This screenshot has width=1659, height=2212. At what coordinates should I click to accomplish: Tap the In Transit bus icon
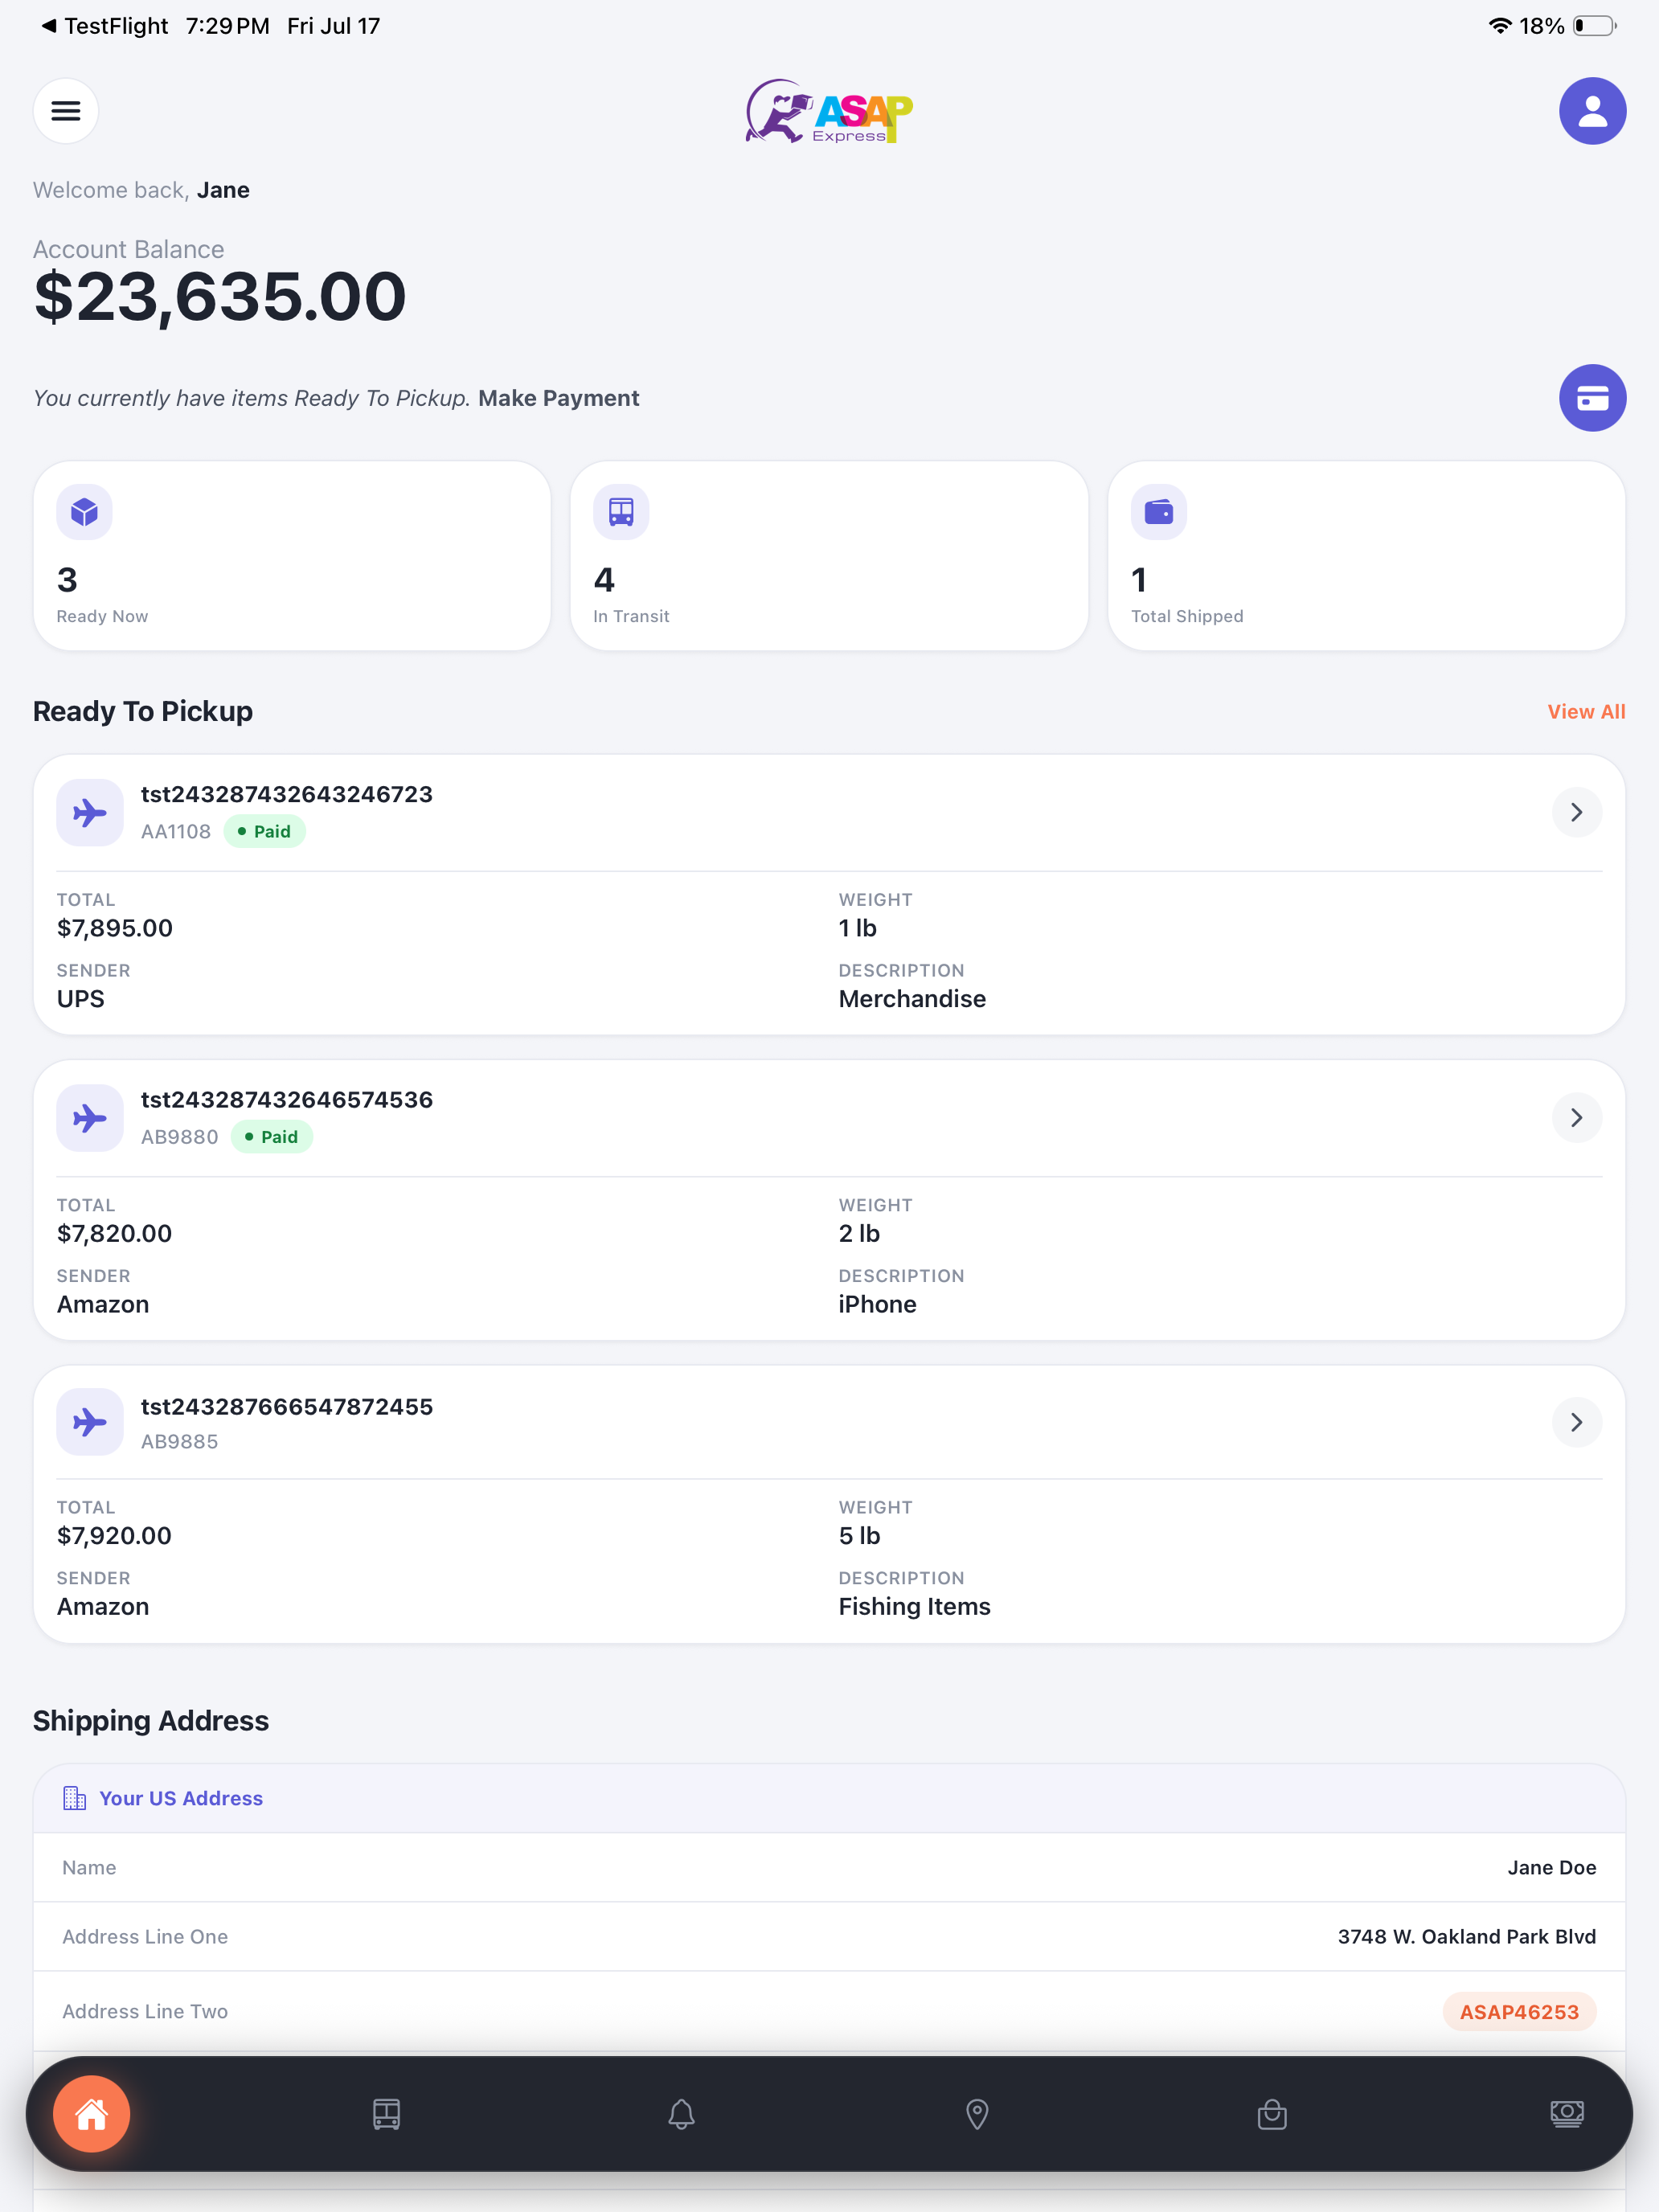pyautogui.click(x=621, y=512)
